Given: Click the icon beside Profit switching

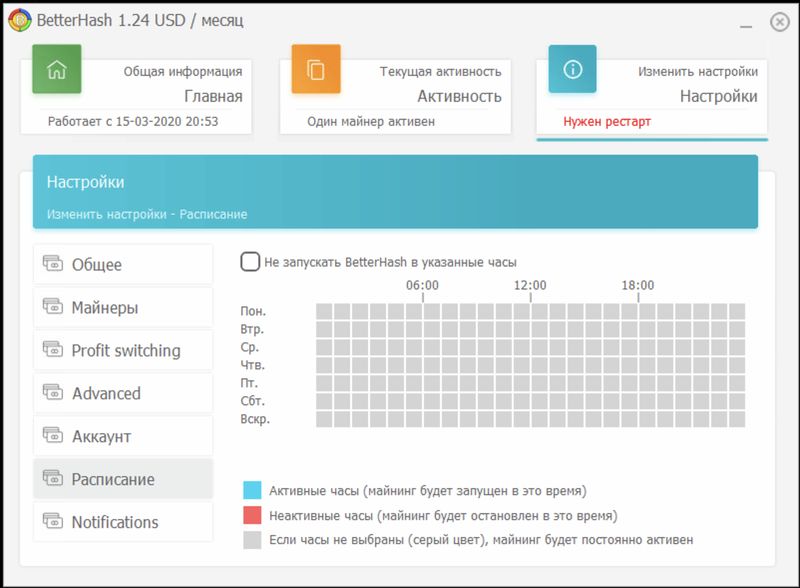Looking at the screenshot, I should point(53,350).
